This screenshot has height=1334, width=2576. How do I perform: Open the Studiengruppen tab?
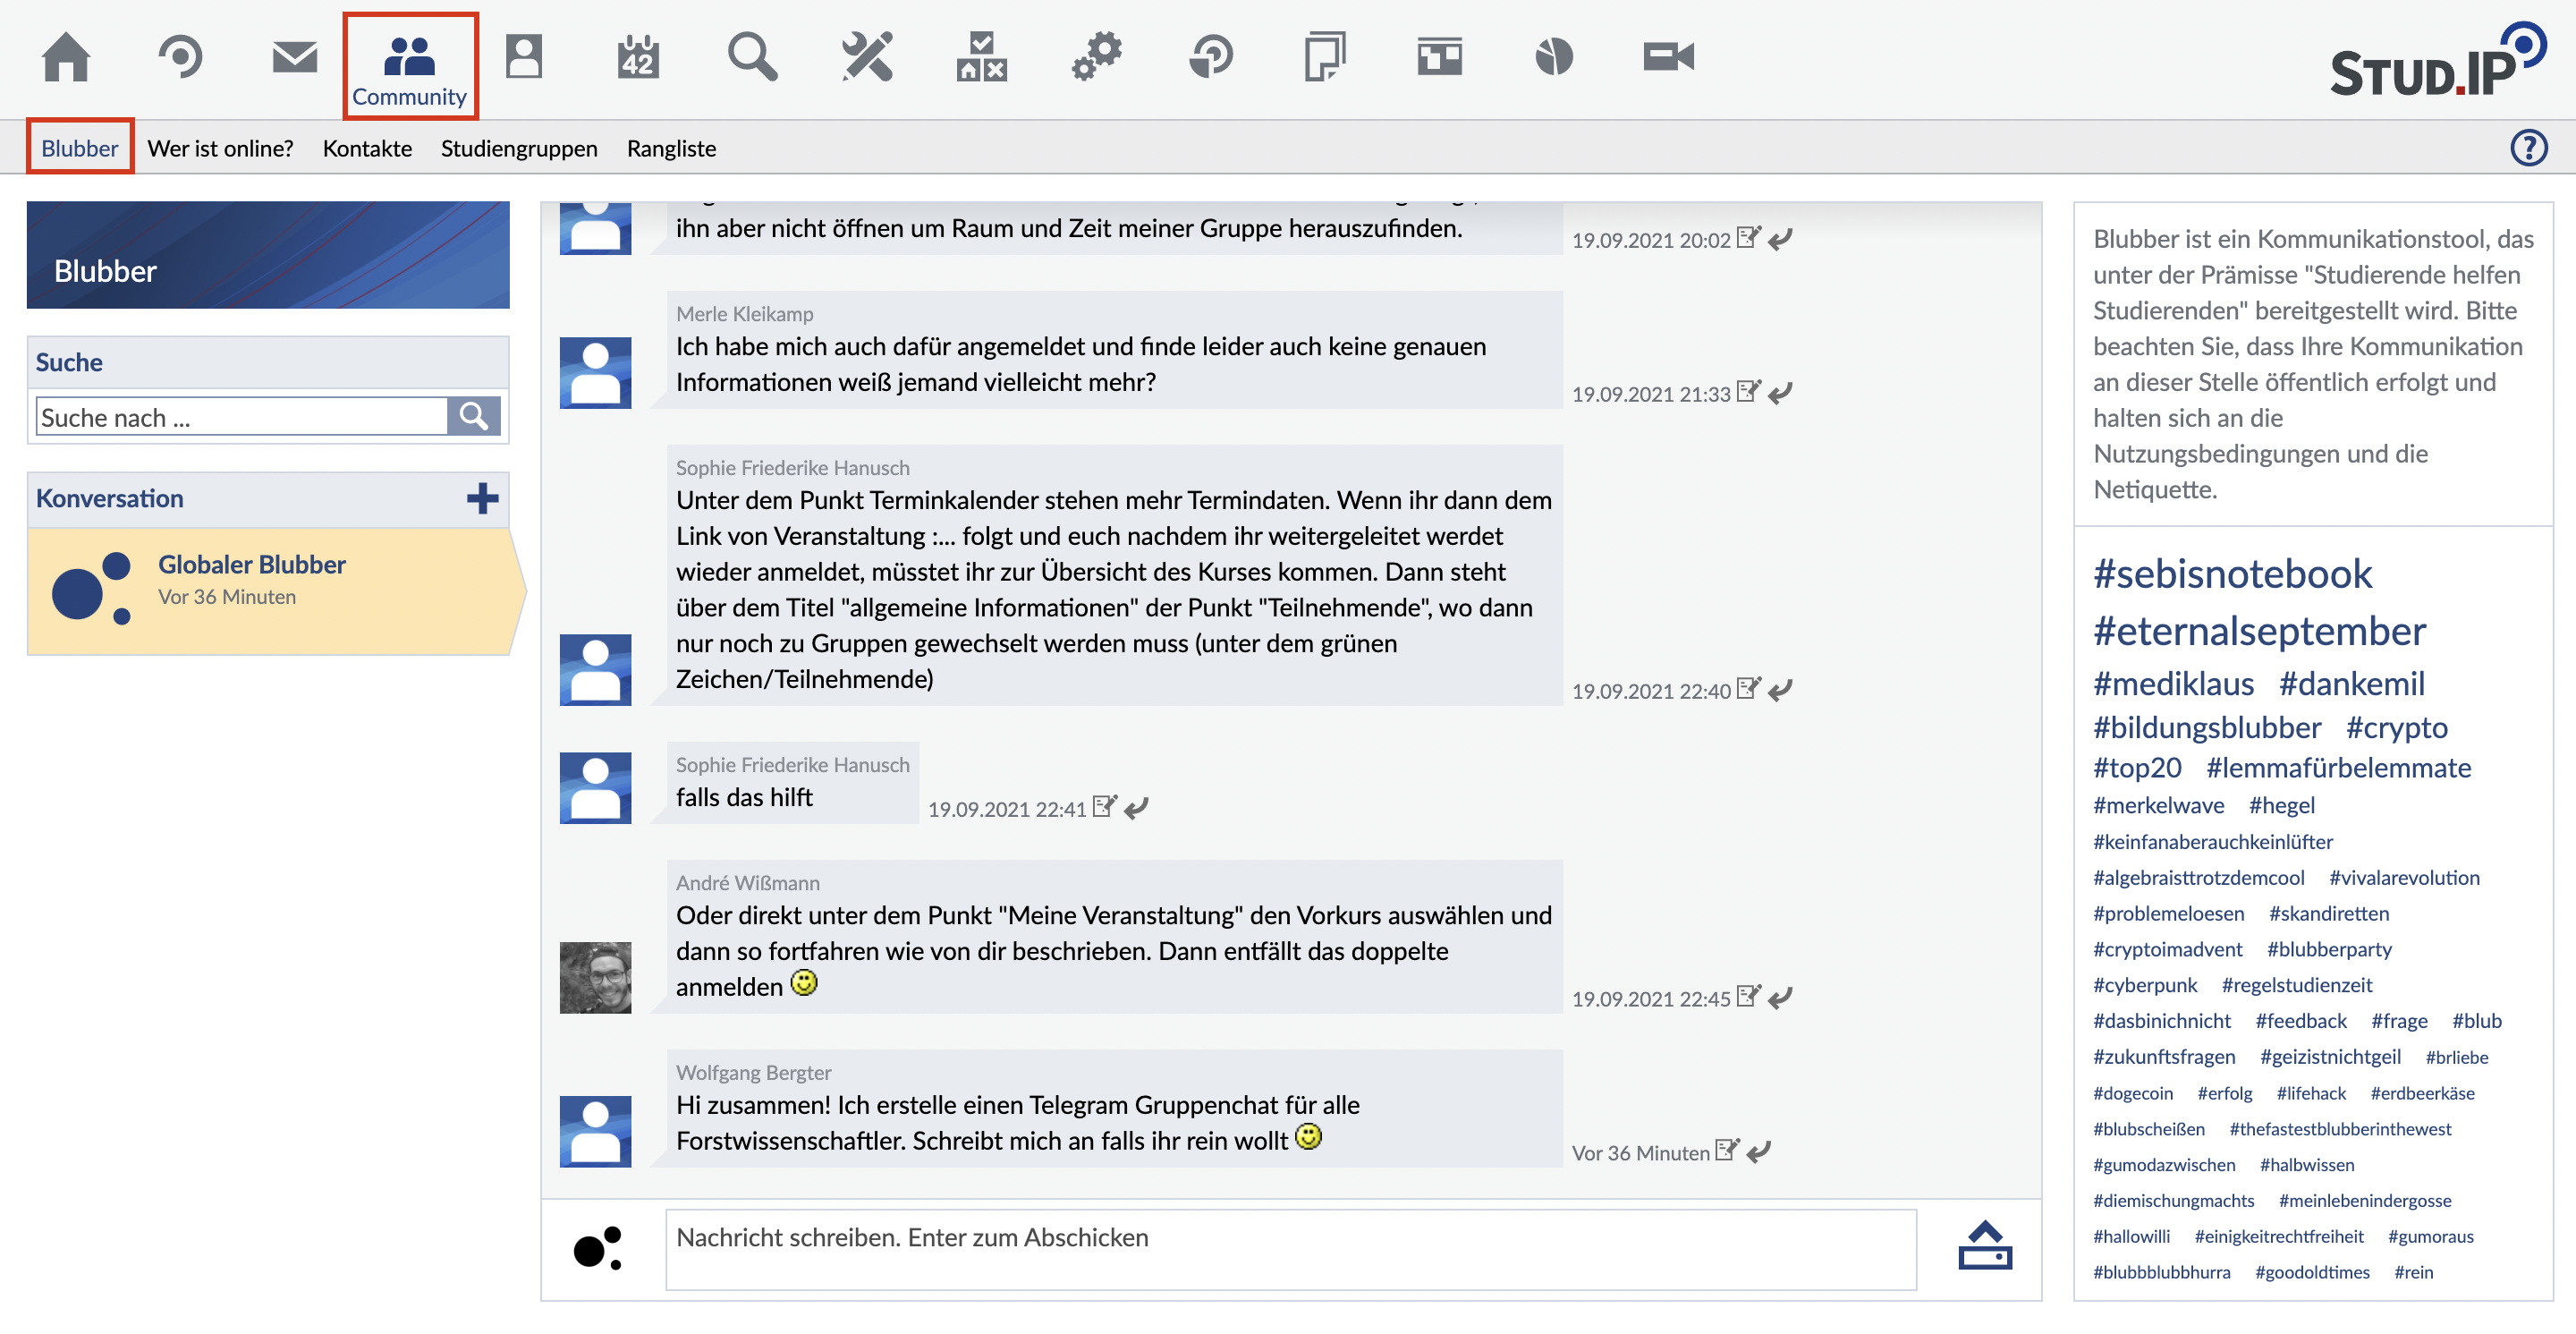click(x=519, y=148)
